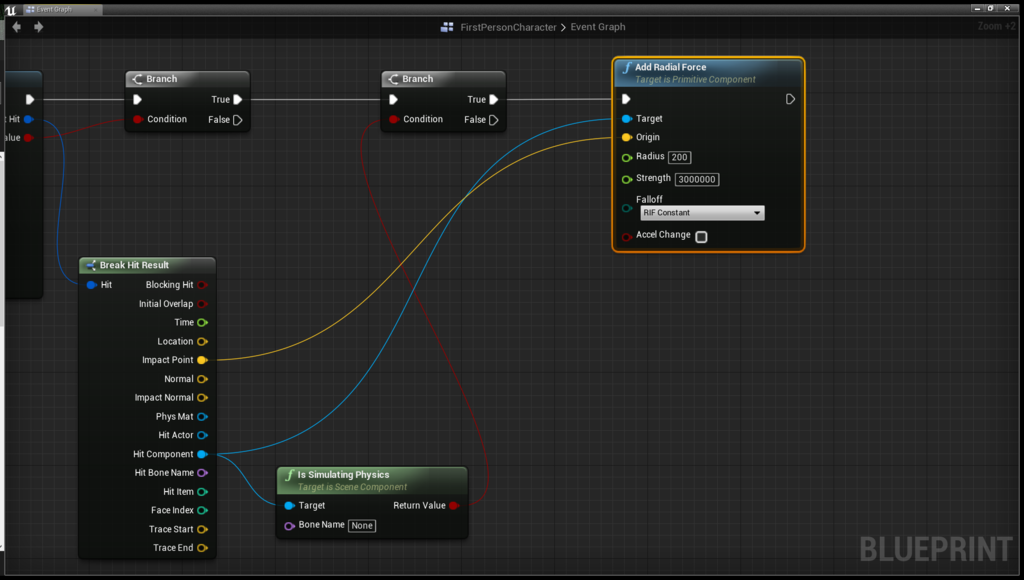Click first Branch Condition pin
Viewport: 1024px width, 580px height.
[138, 119]
